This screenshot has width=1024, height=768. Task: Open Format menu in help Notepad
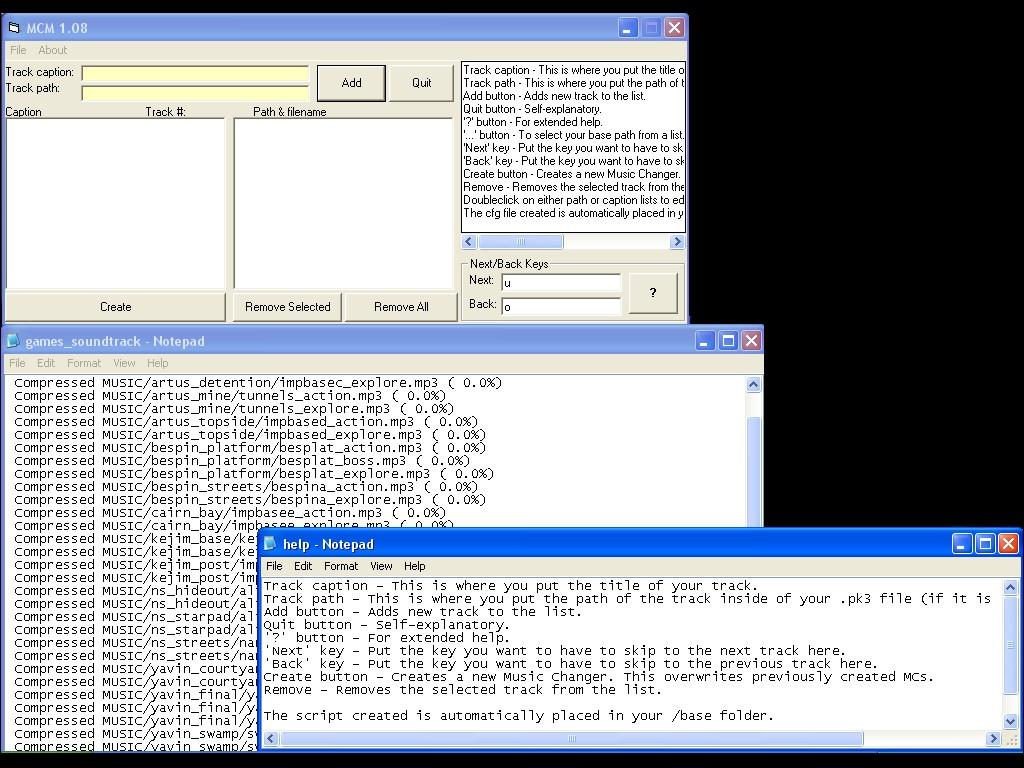pos(340,566)
